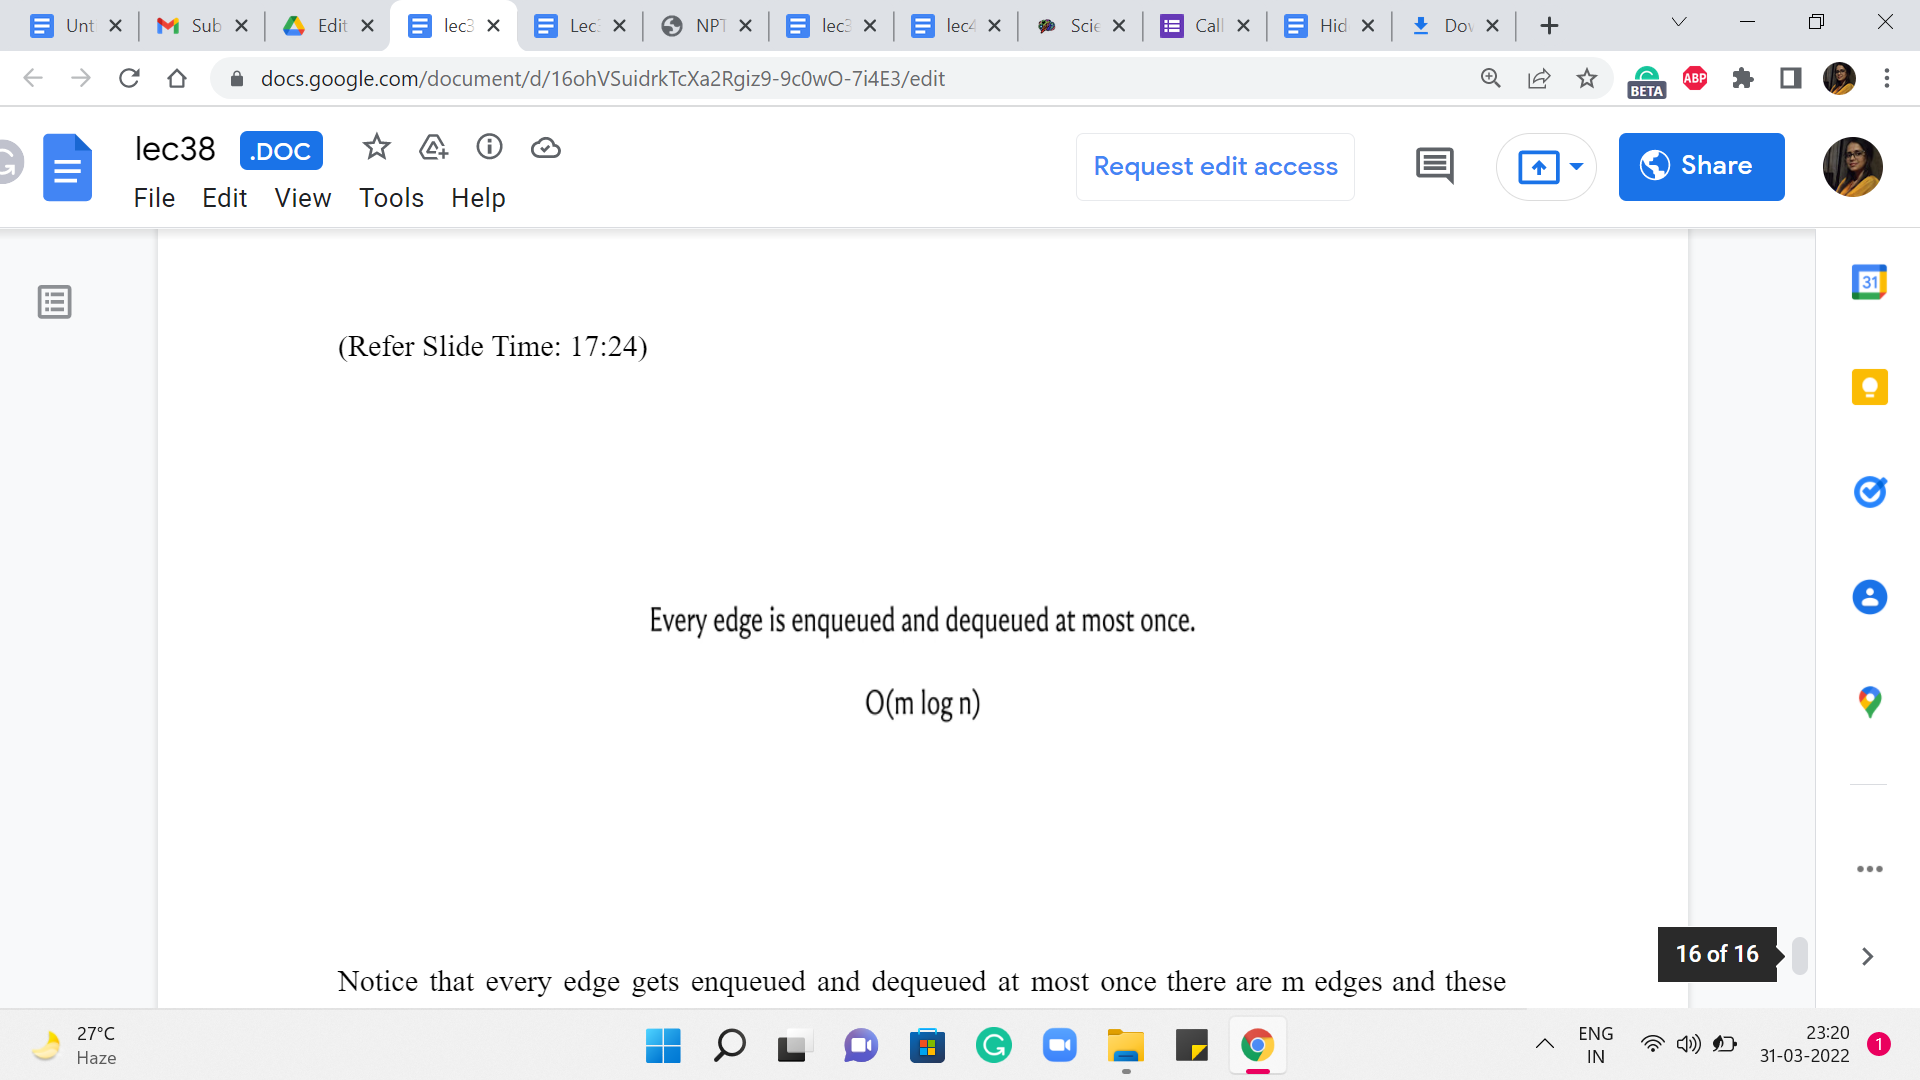Image resolution: width=1920 pixels, height=1080 pixels.
Task: Open comment history icon
Action: (1434, 166)
